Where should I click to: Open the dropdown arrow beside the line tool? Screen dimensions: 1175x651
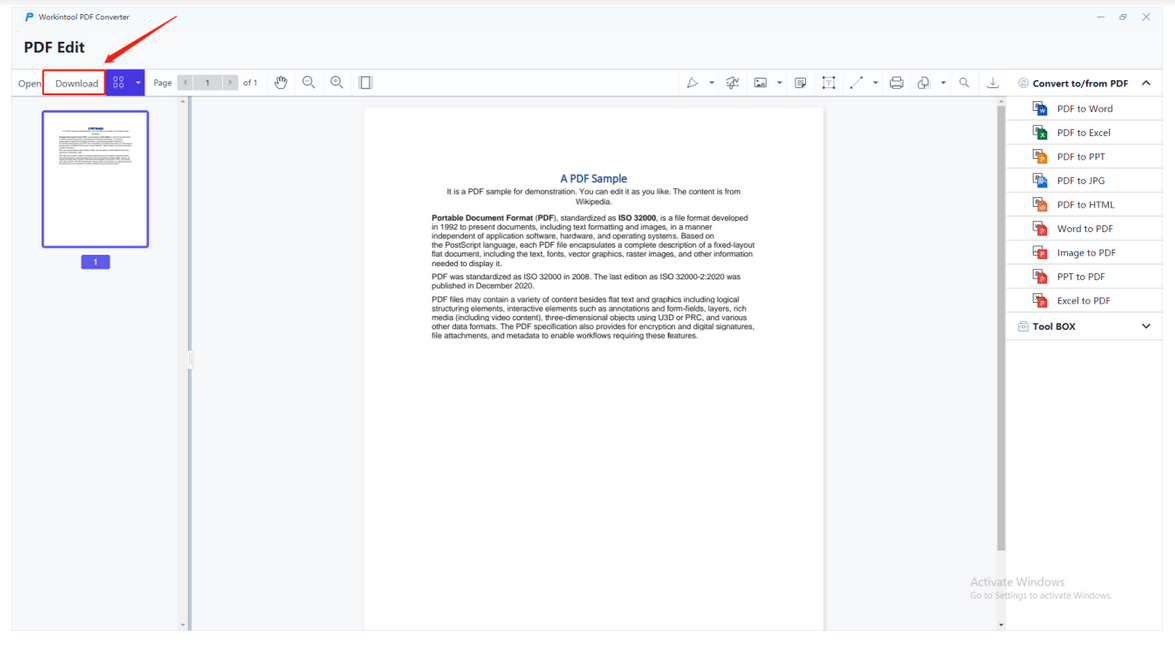point(875,83)
